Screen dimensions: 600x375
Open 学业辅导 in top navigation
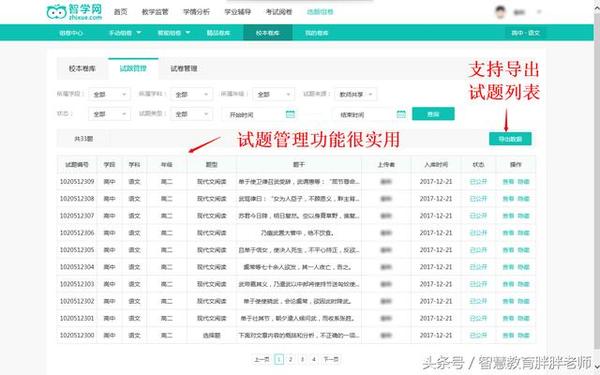coord(238,12)
